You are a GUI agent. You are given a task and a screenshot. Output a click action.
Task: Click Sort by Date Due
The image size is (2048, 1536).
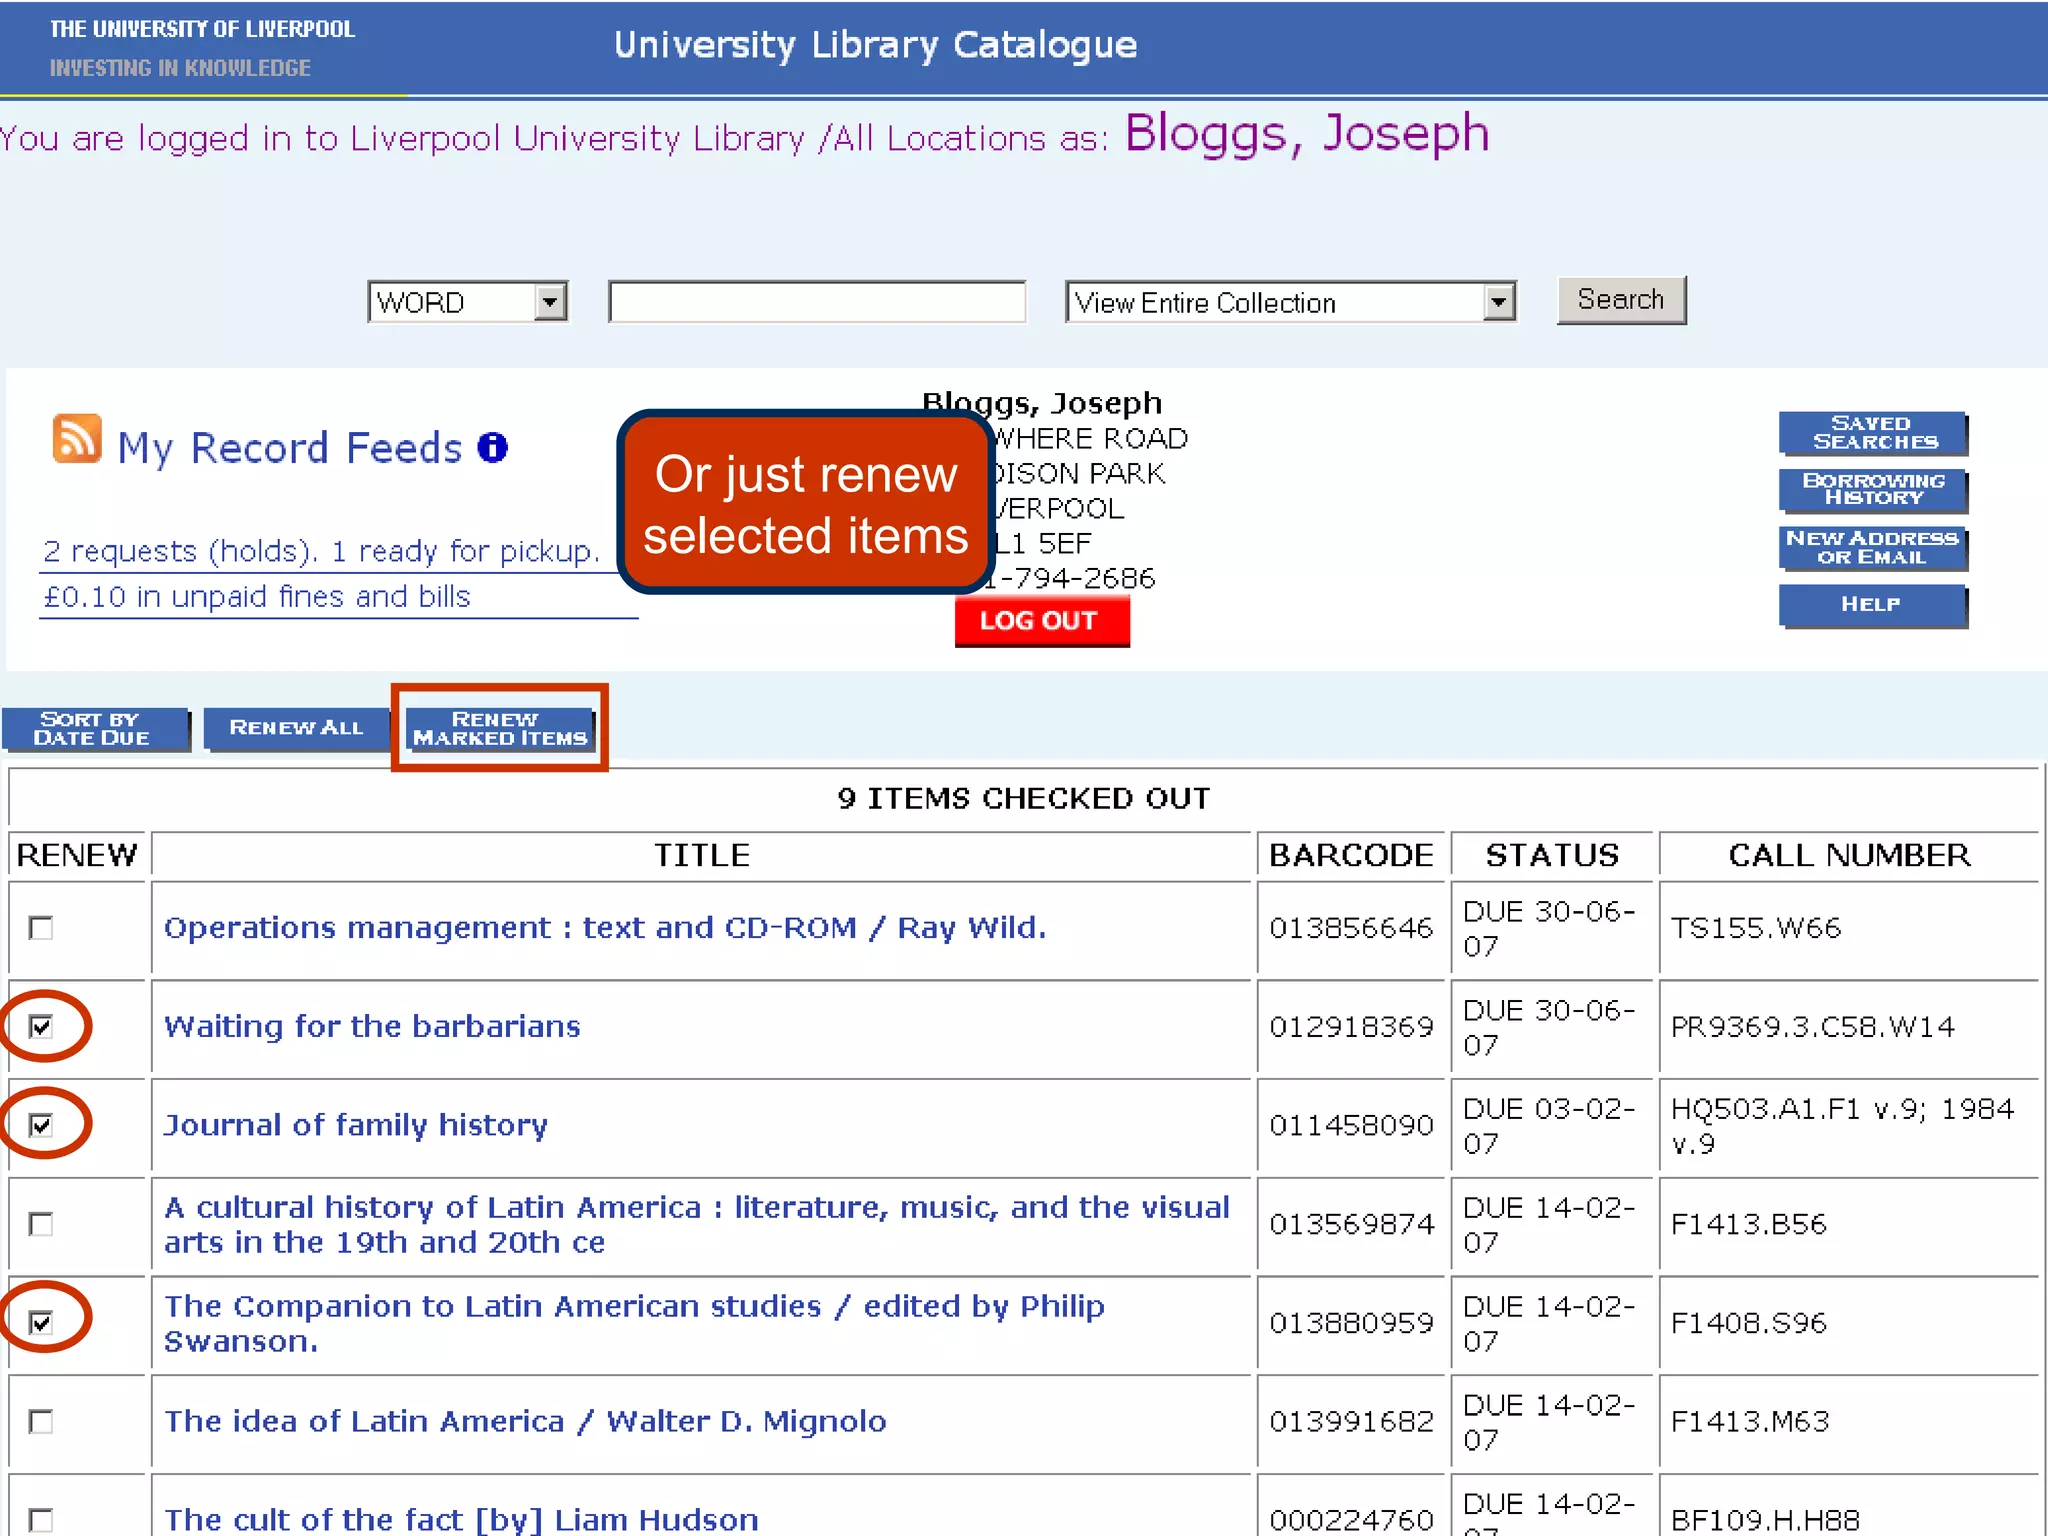[x=94, y=729]
